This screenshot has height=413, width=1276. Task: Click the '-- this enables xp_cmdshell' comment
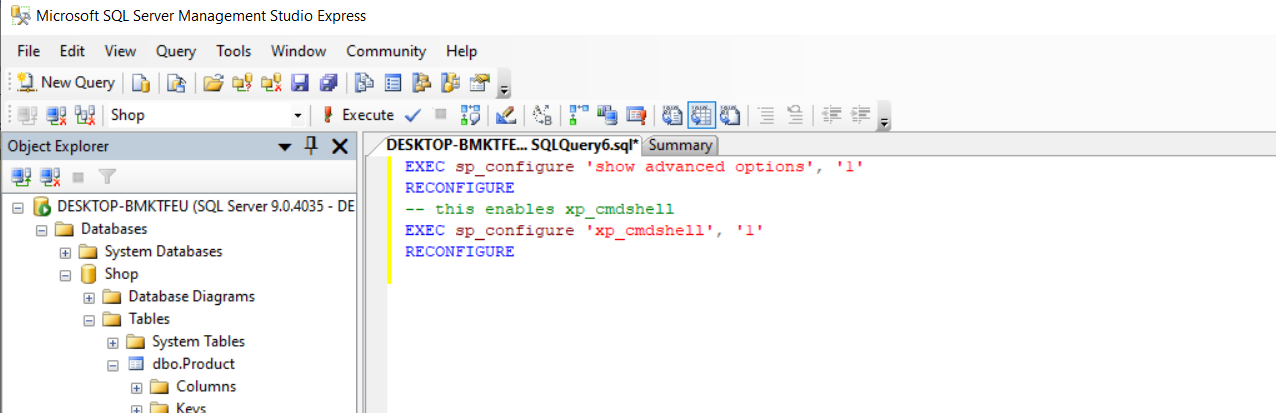tap(540, 209)
